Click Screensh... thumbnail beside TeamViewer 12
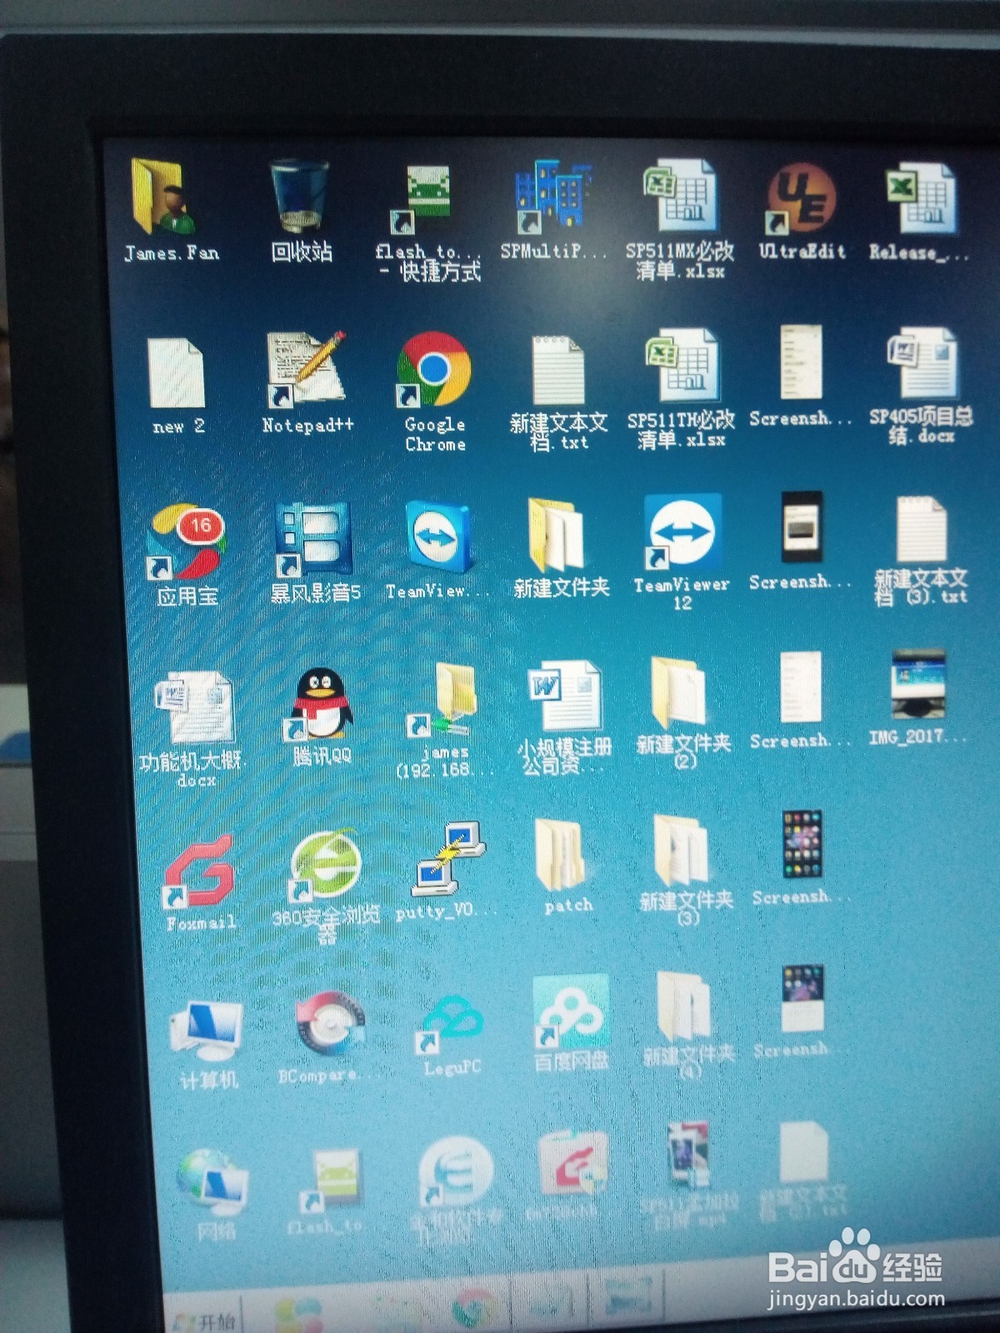The image size is (1000, 1333). tap(802, 541)
